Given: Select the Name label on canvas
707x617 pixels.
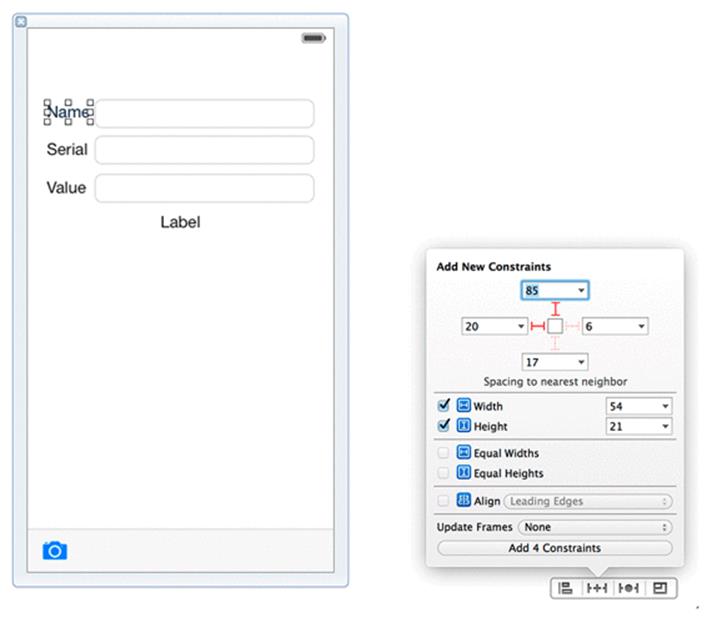Looking at the screenshot, I should click(68, 112).
